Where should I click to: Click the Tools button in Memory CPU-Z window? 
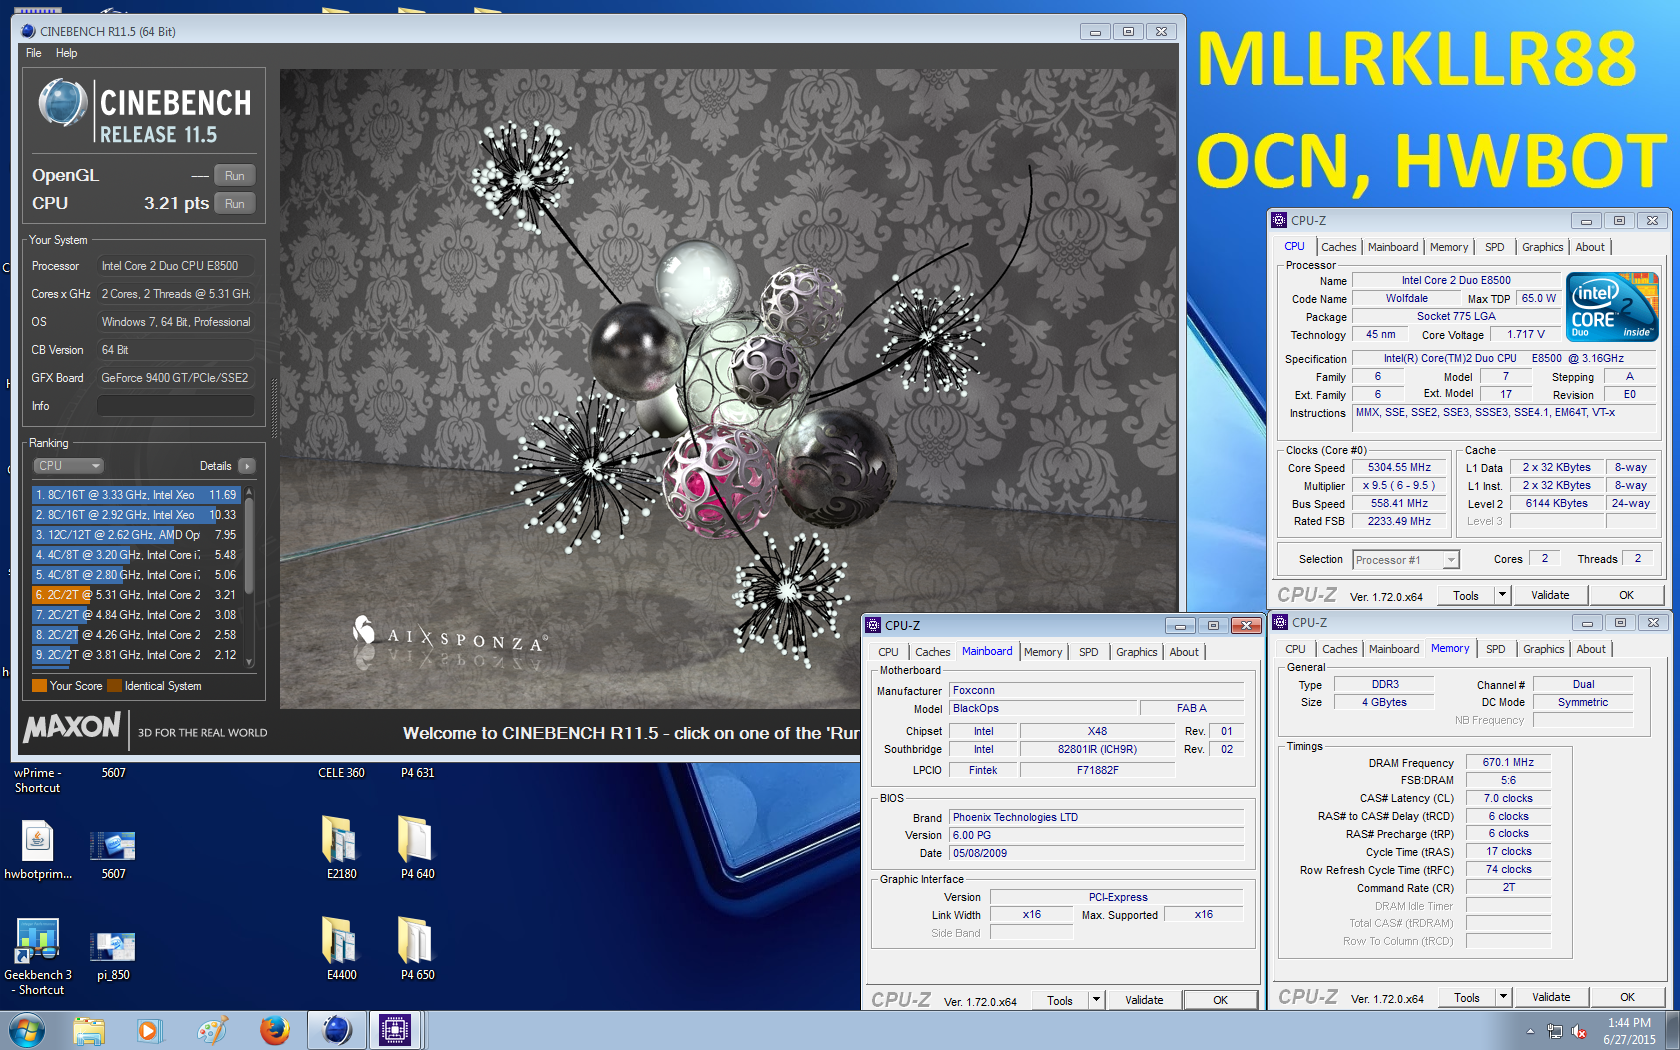tap(1467, 997)
